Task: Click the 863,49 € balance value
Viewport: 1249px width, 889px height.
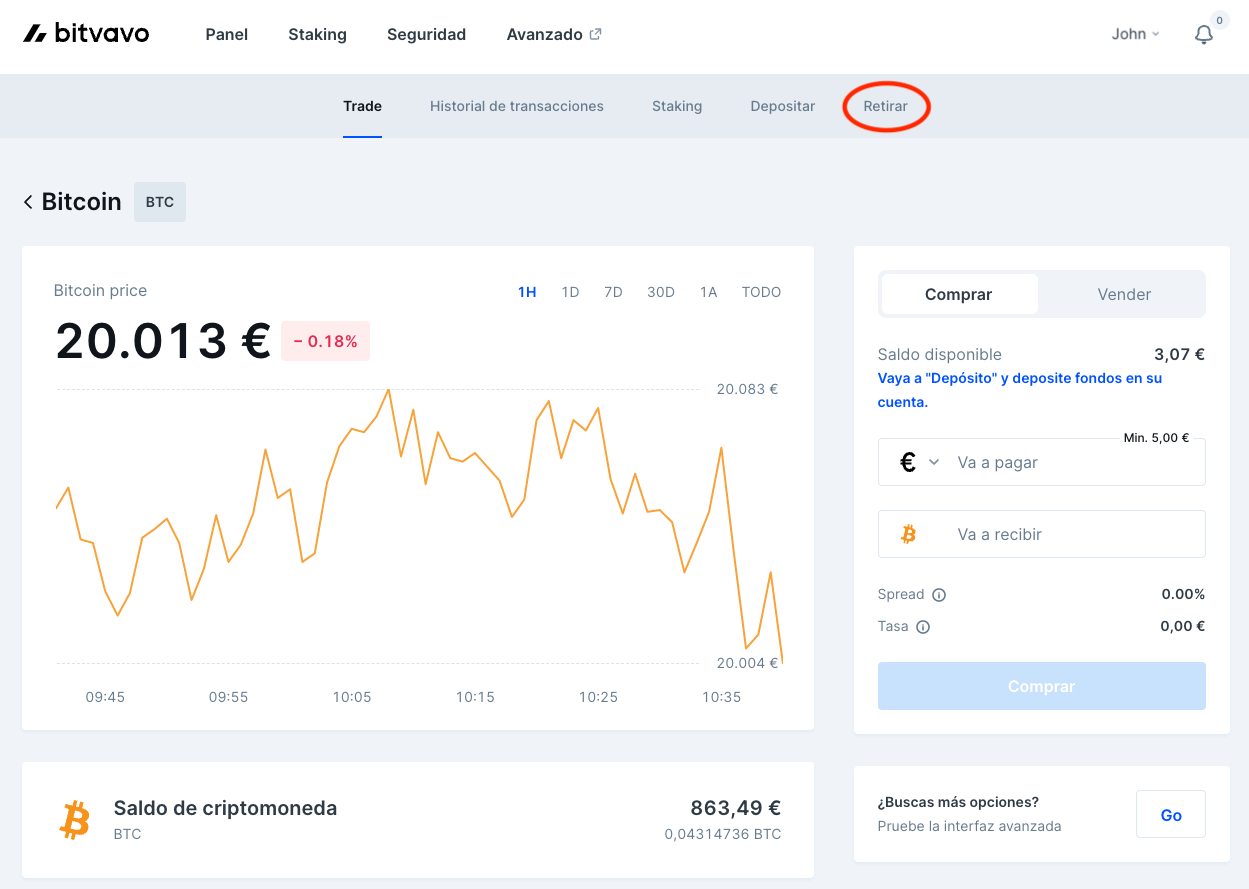Action: pos(735,808)
